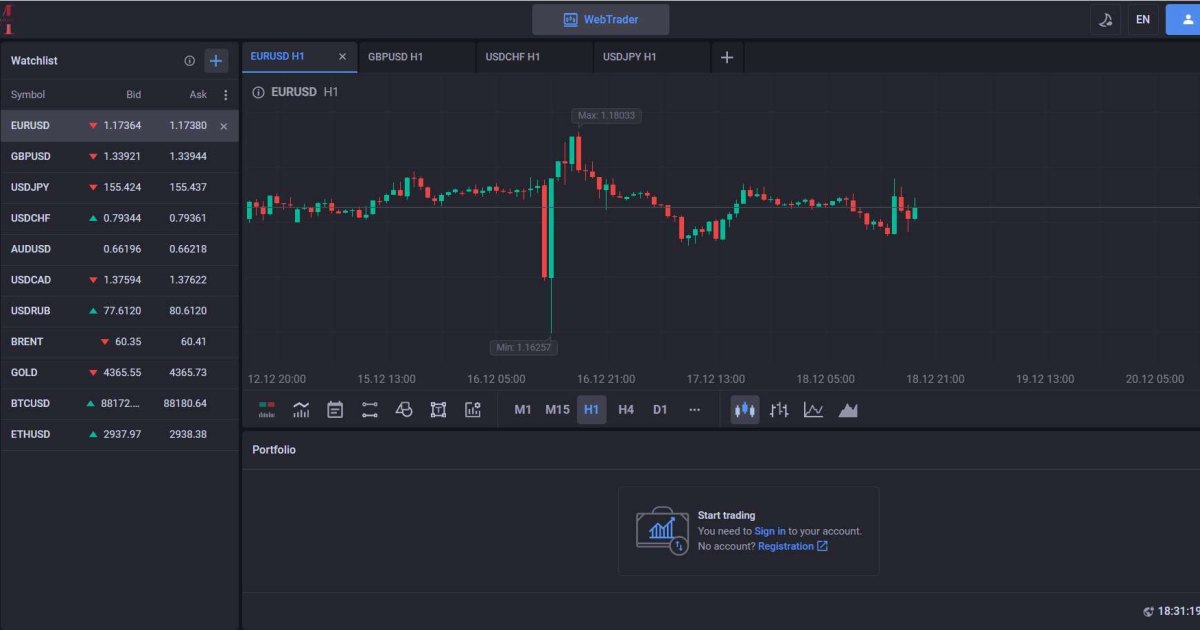This screenshot has width=1200, height=630.
Task: Select GBPUSD row in watchlist
Action: 120,157
